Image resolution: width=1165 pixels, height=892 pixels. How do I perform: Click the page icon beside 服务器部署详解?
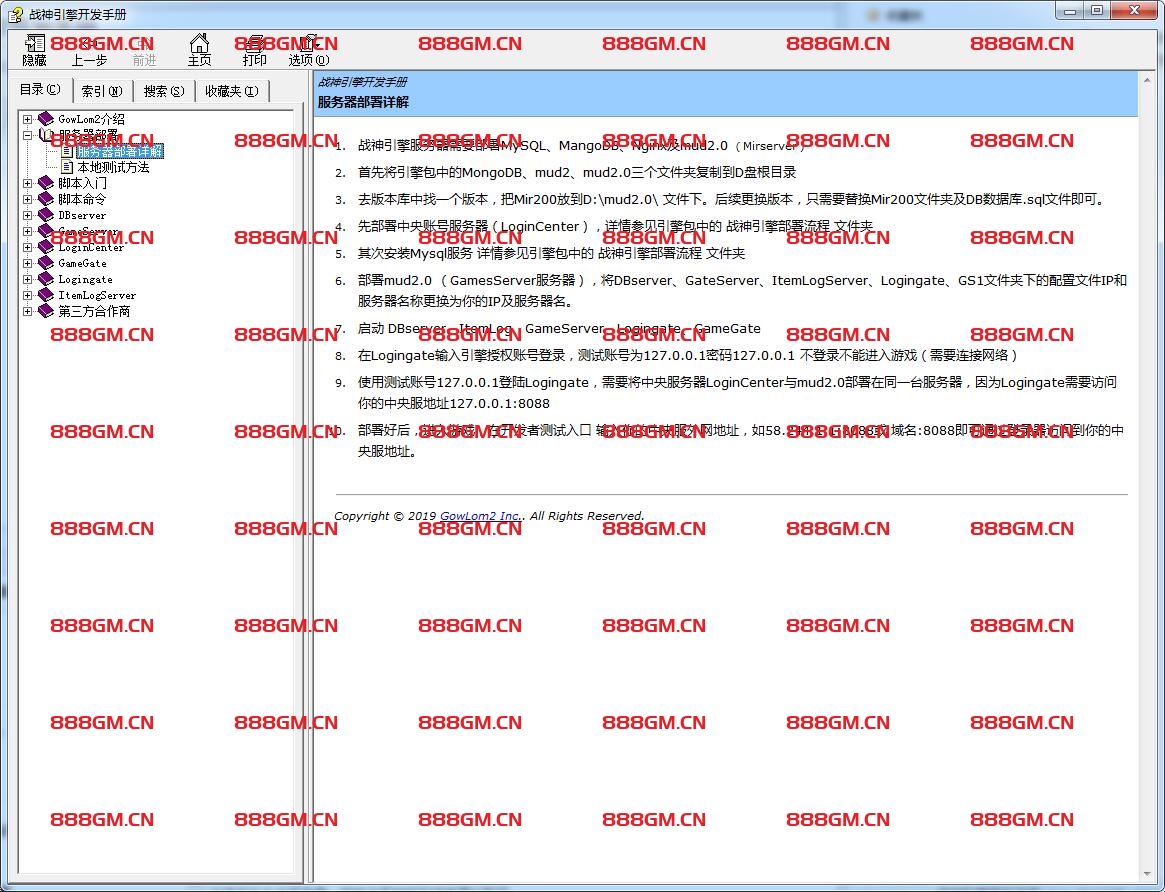67,152
